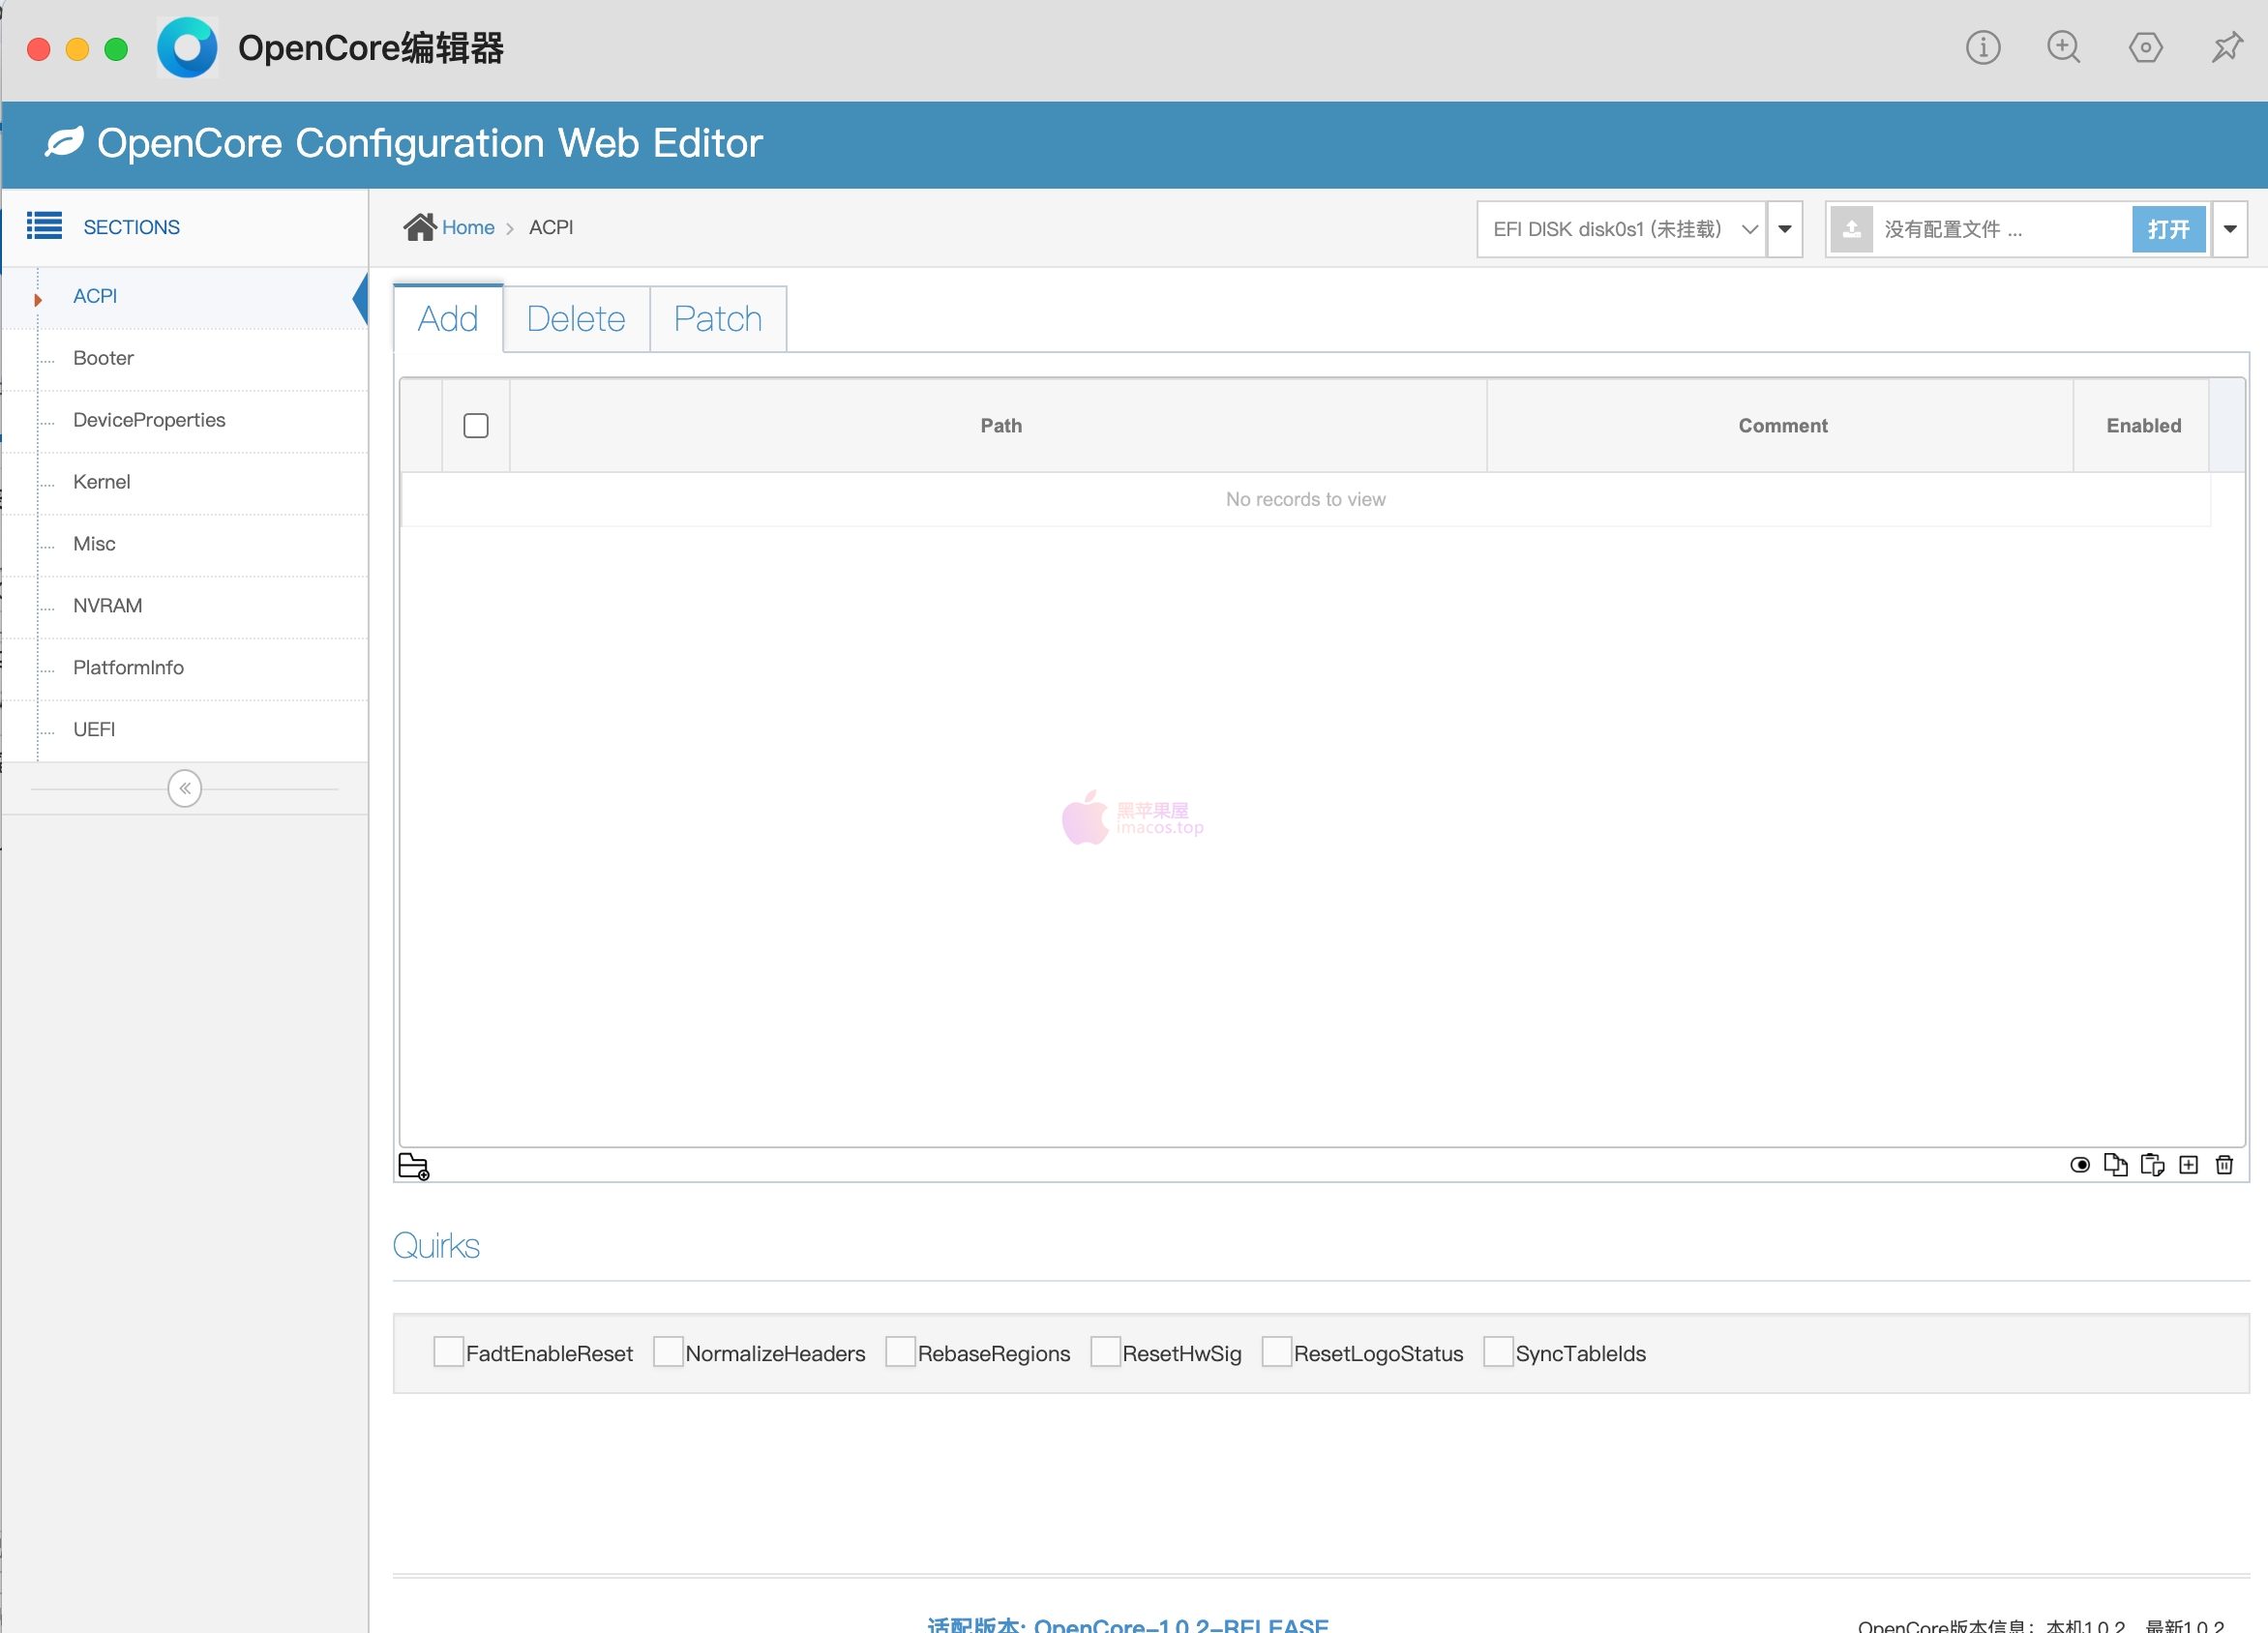
Task: Click the OpenCore Configuration Web Editor title
Action: (x=430, y=143)
